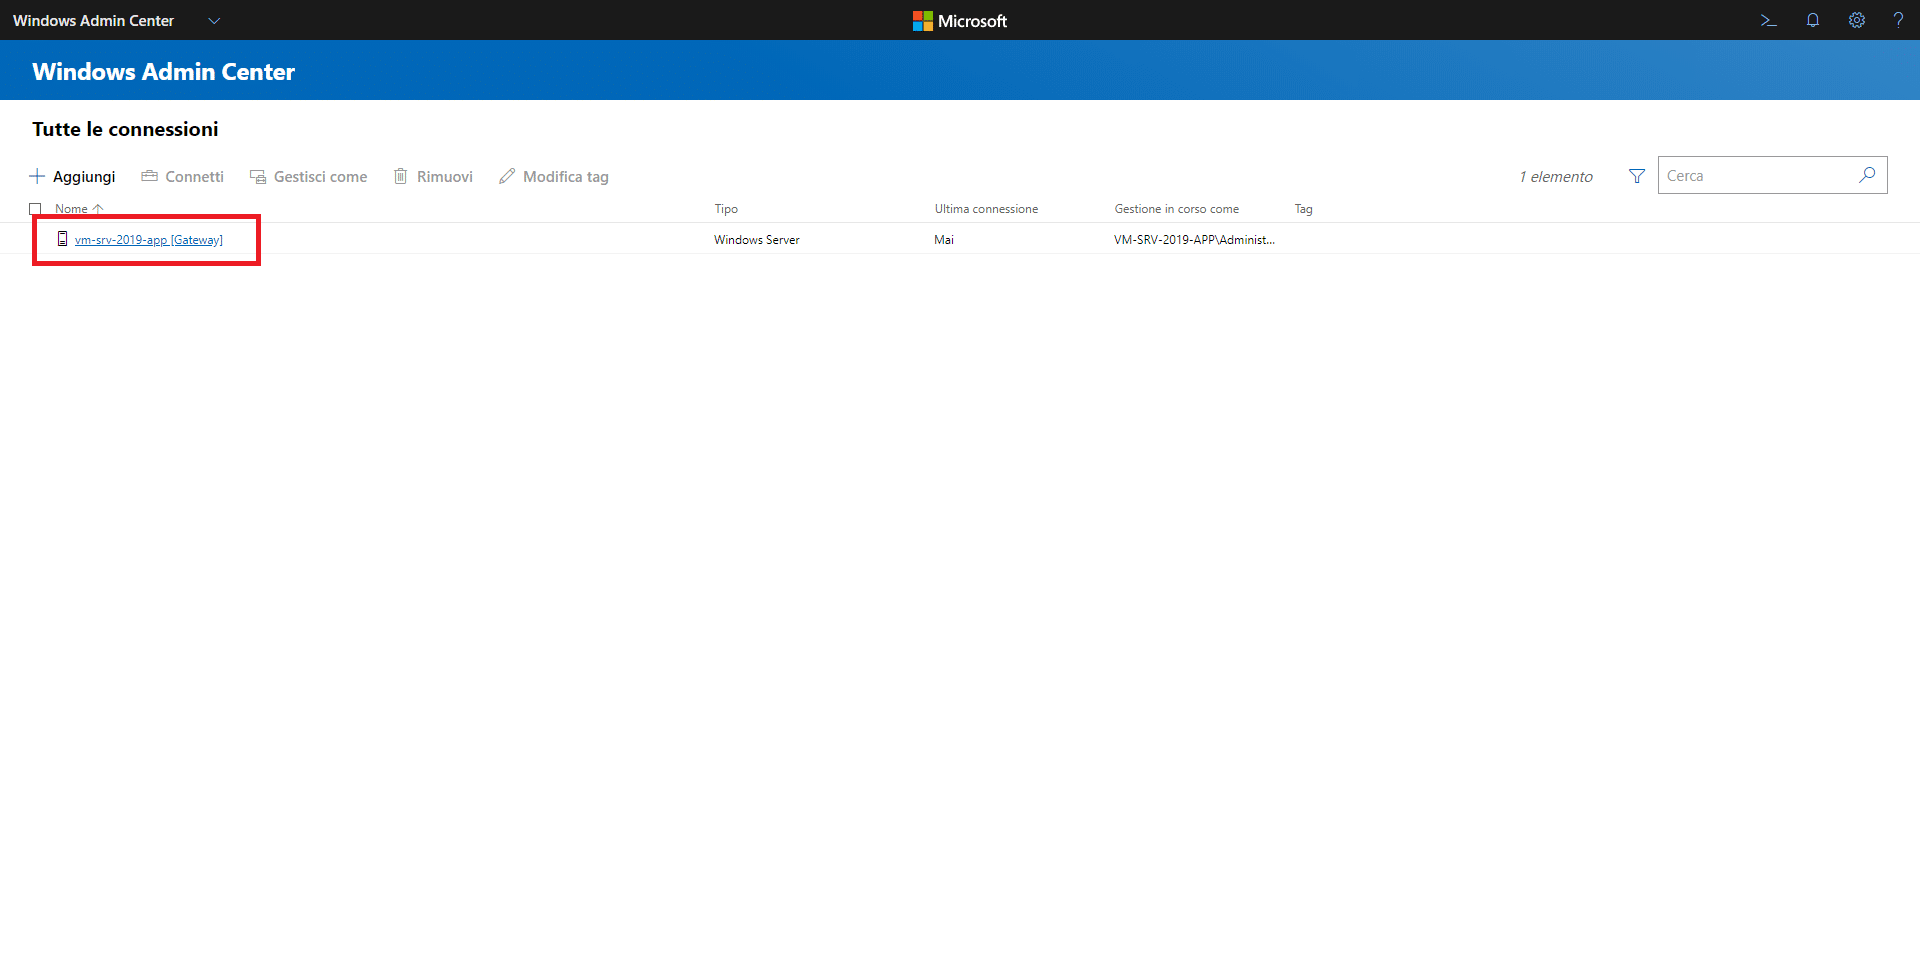The image size is (1920, 965).
Task: Select the VM-SRV-2019-APP\Administ... cell
Action: tap(1194, 240)
